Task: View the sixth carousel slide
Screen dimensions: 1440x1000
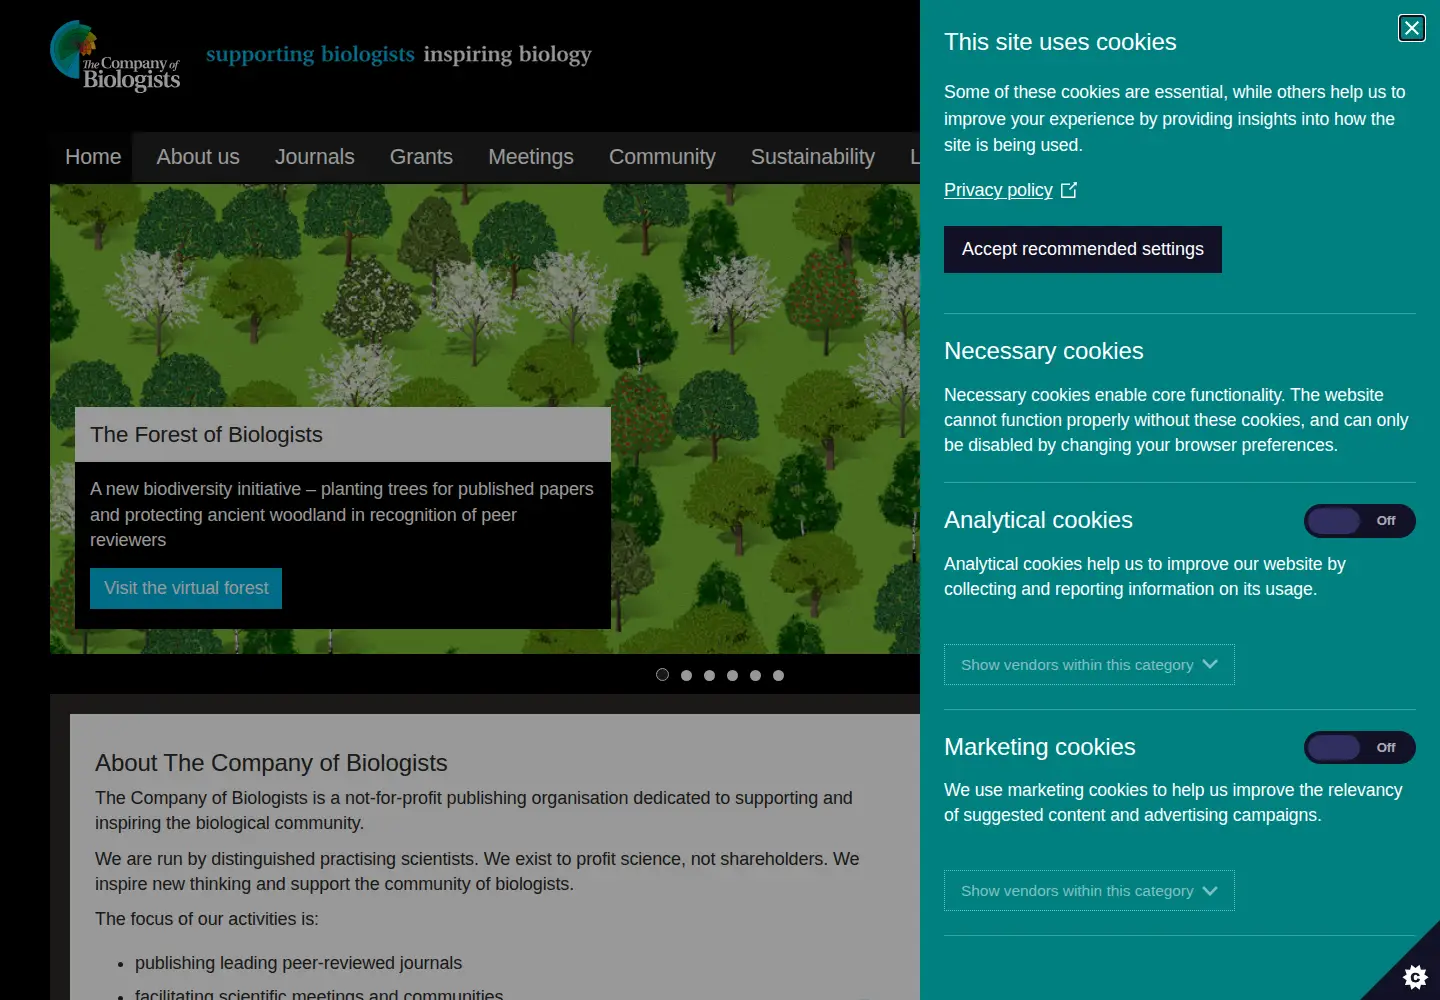Action: pos(778,675)
